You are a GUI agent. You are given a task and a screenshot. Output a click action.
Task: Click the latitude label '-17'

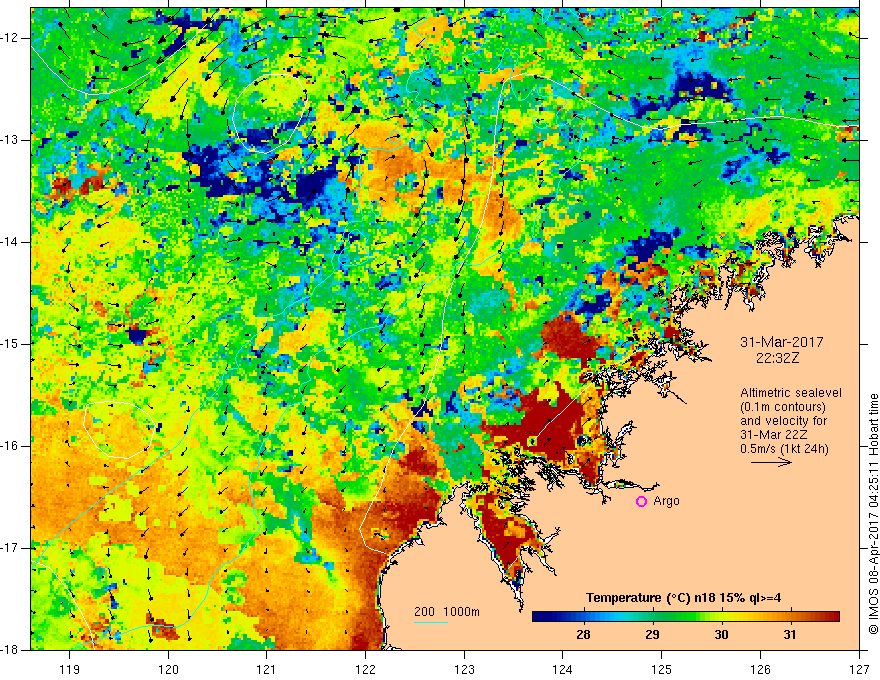coord(11,548)
